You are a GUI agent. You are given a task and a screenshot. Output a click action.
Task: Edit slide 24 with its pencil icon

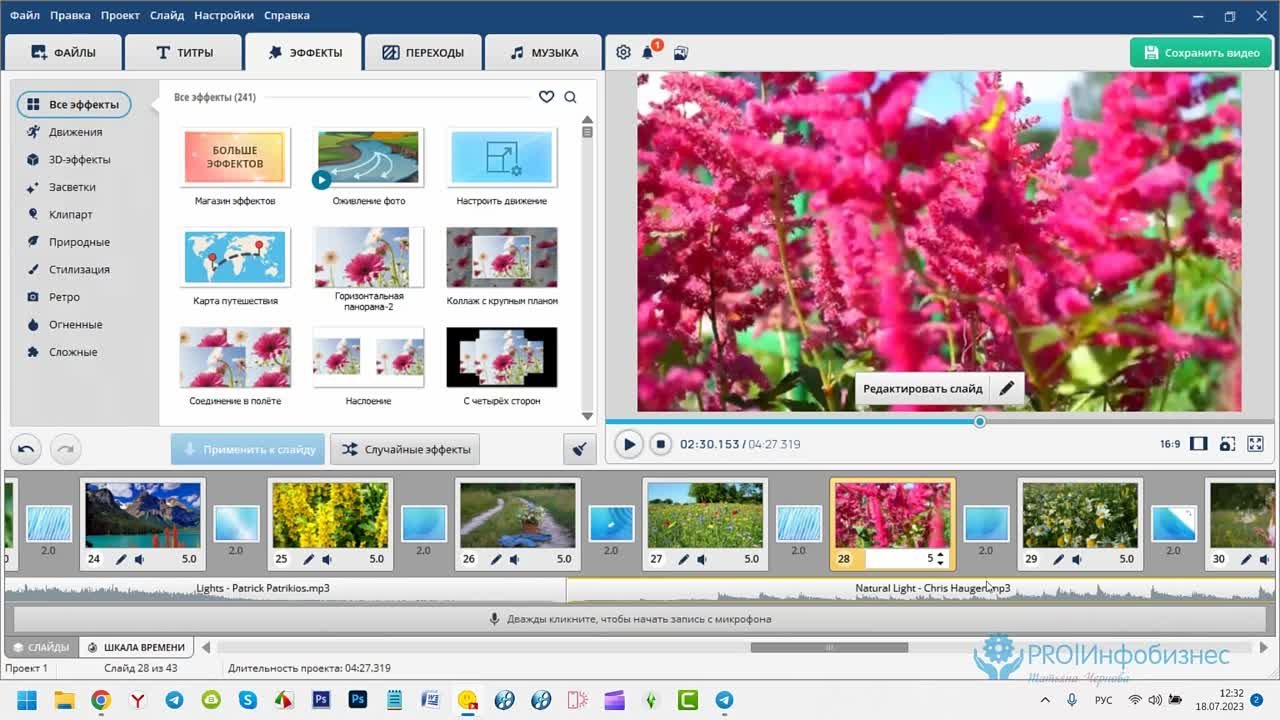point(121,559)
